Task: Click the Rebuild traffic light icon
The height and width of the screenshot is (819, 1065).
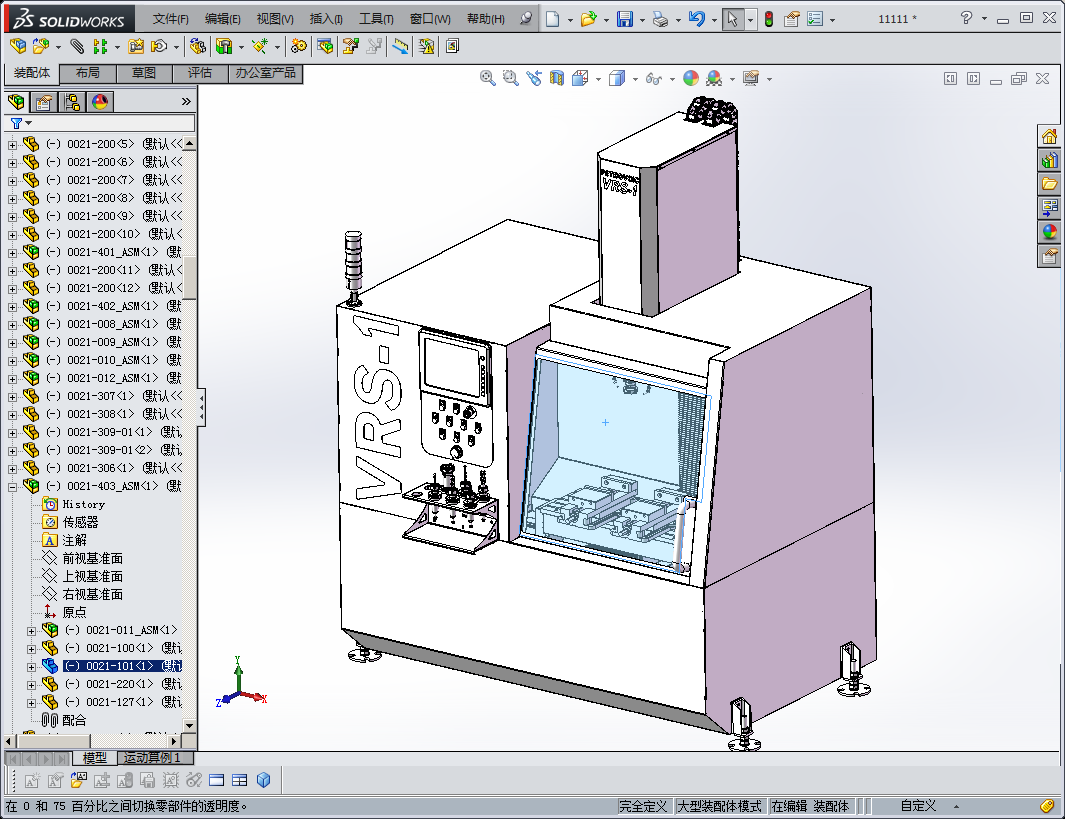Action: [x=768, y=19]
